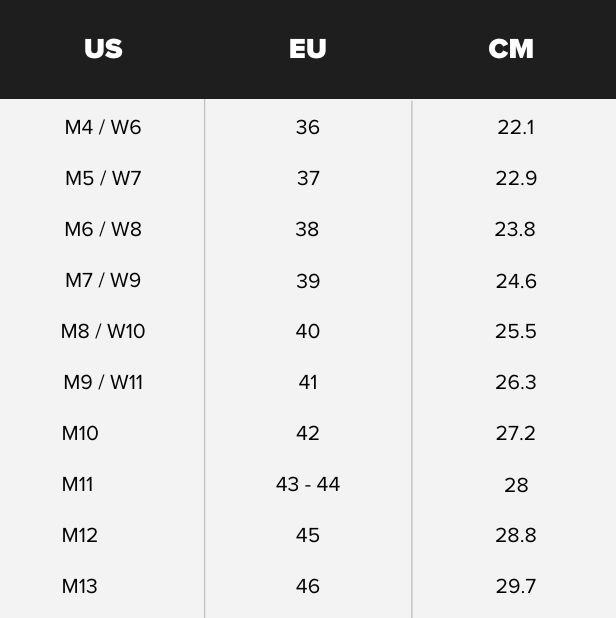Click the M11 US size cell

(77, 484)
